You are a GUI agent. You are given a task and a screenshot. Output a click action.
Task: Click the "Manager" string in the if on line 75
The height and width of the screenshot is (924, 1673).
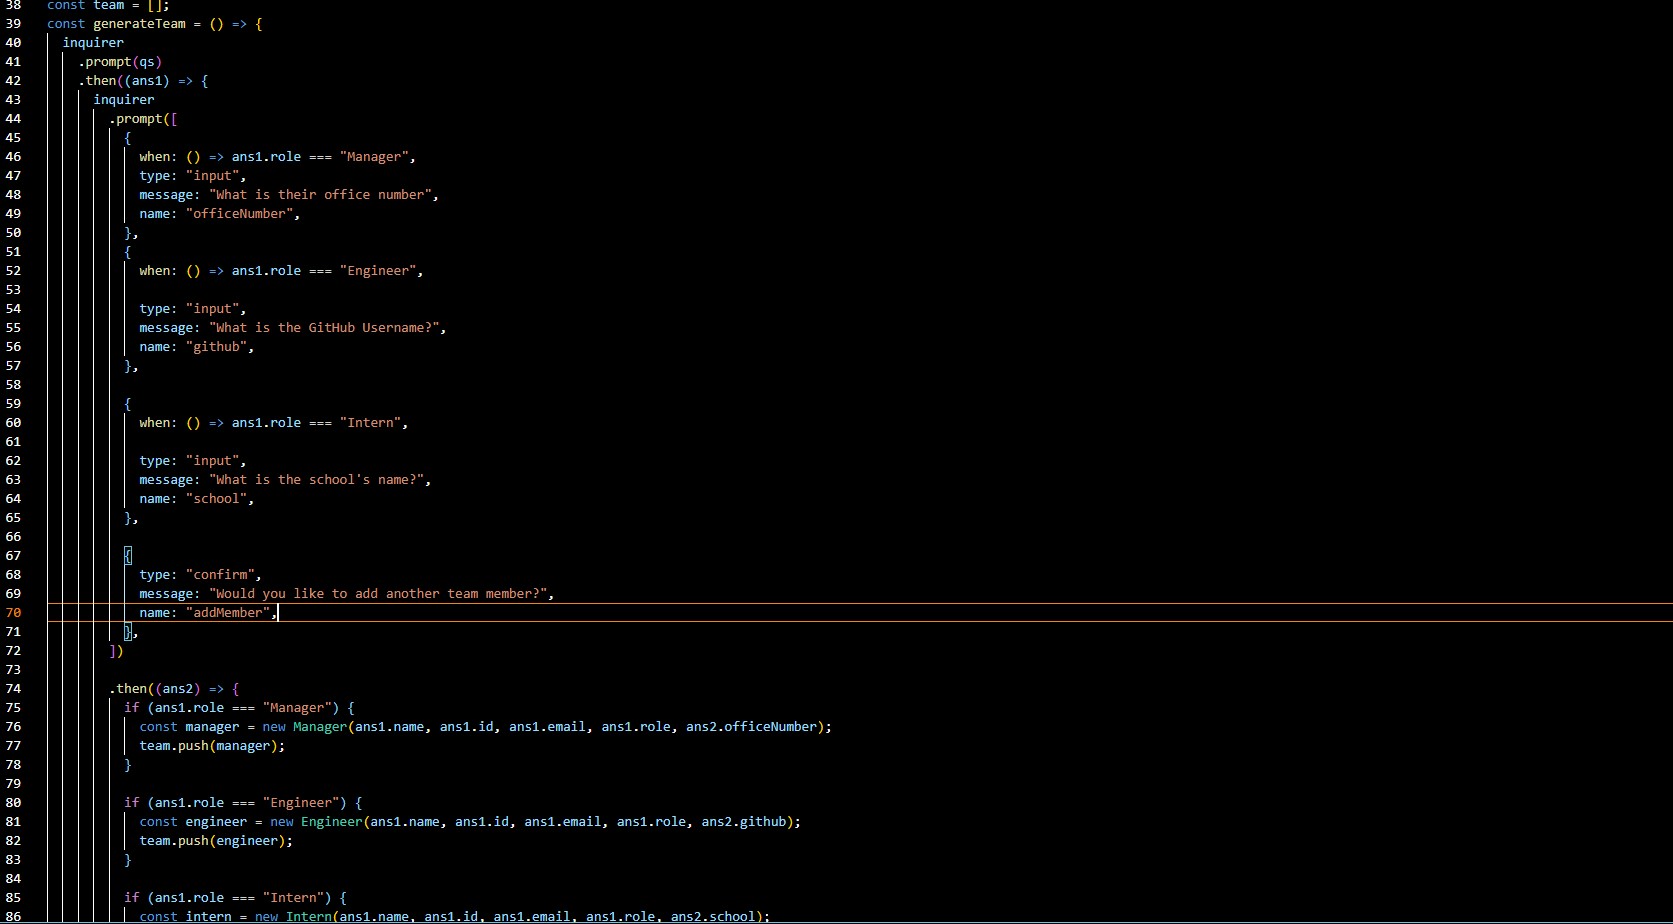297,708
